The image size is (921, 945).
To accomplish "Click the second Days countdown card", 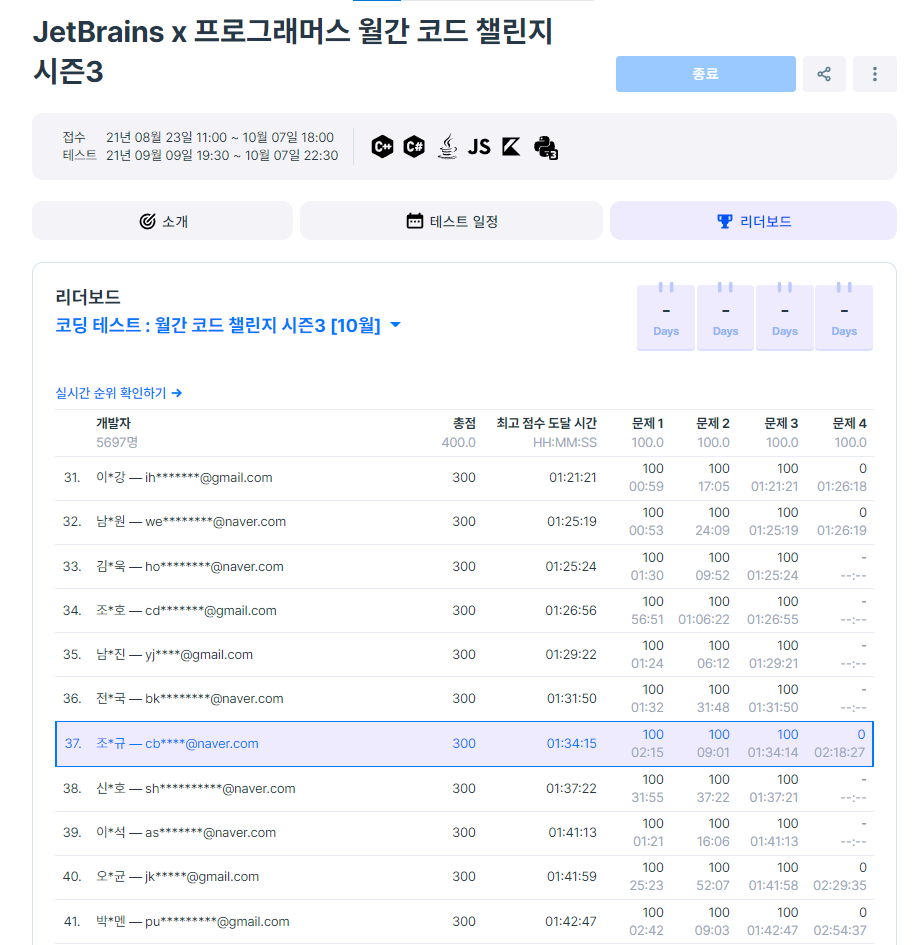I will (x=725, y=317).
